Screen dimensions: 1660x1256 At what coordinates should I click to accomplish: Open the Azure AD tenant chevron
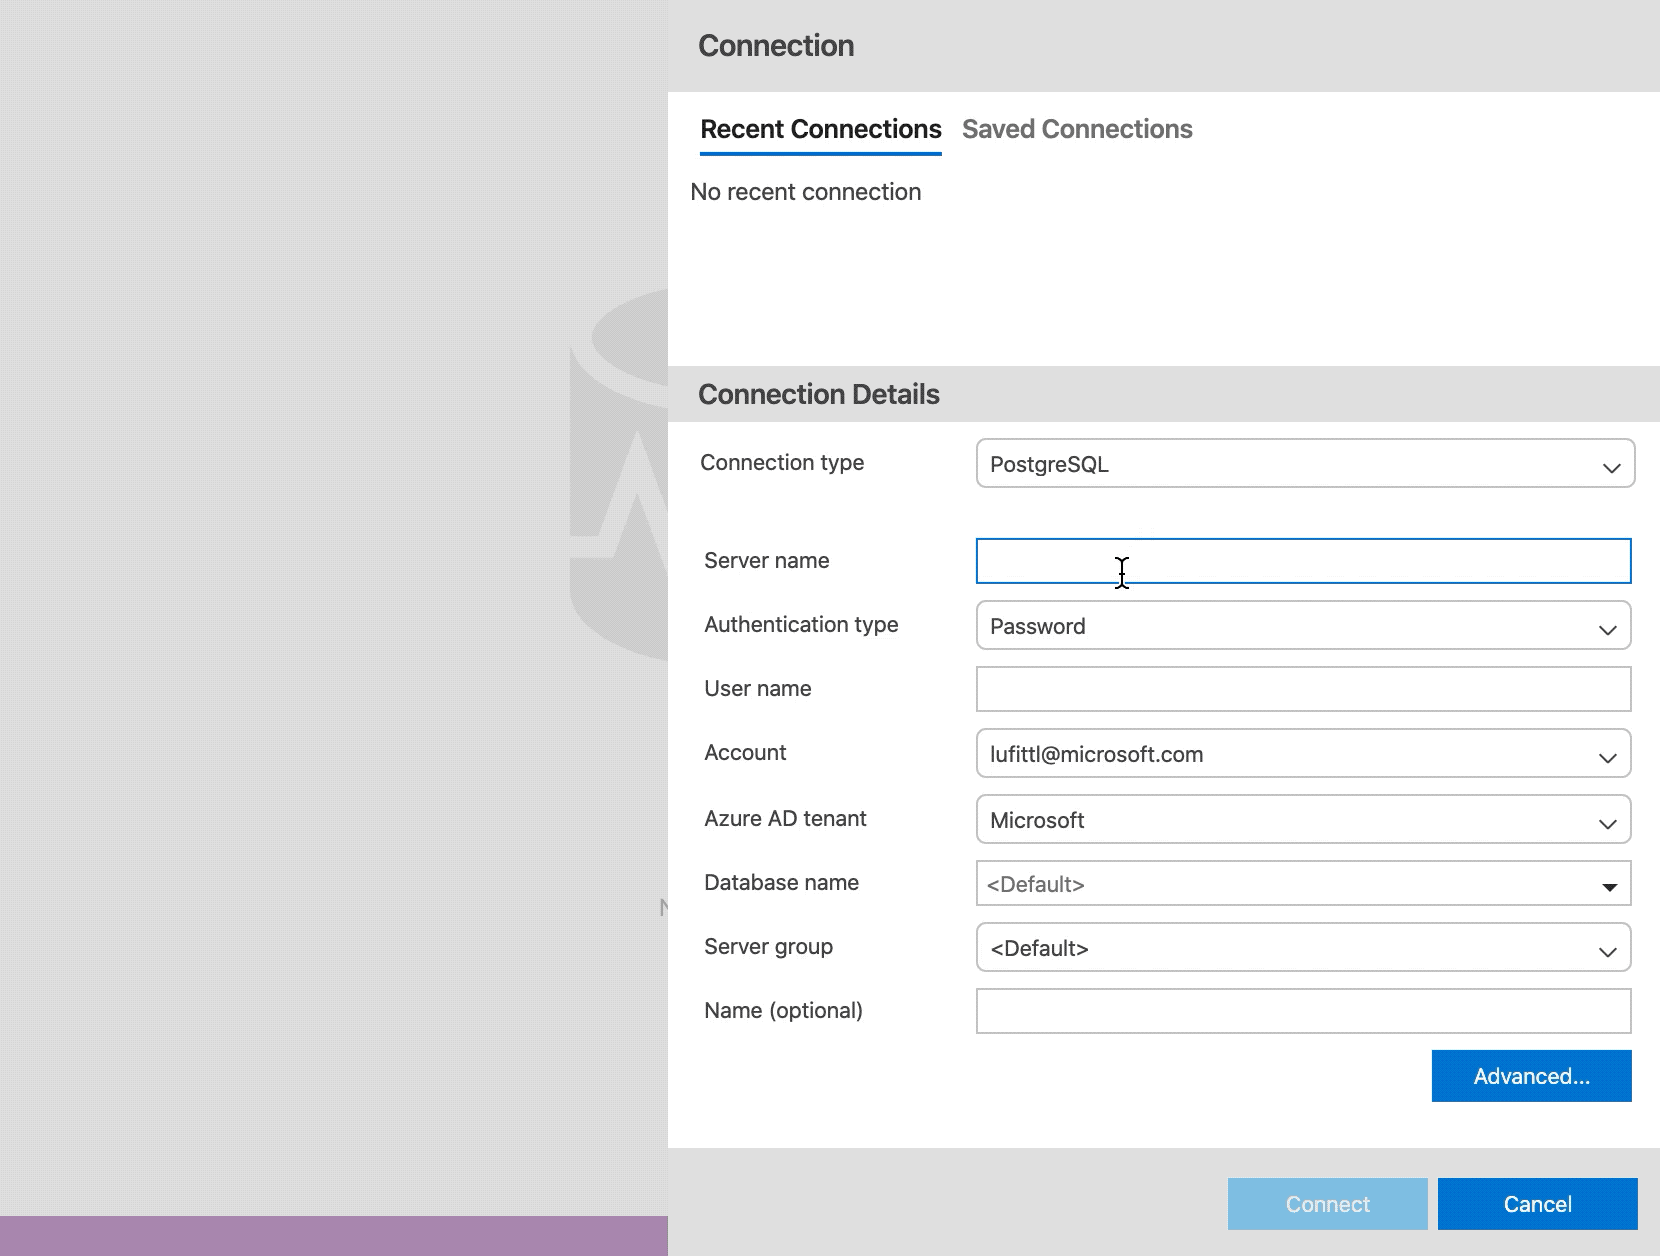coord(1607,821)
